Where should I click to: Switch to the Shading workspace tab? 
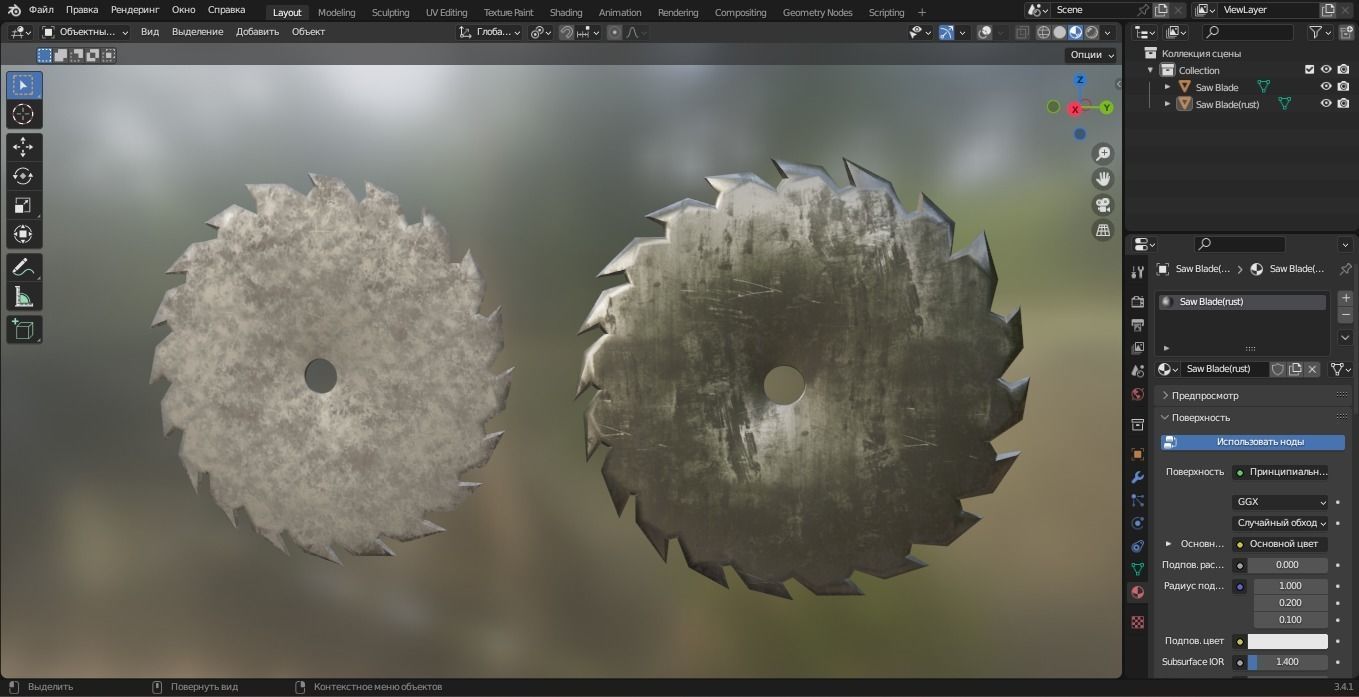click(x=565, y=12)
